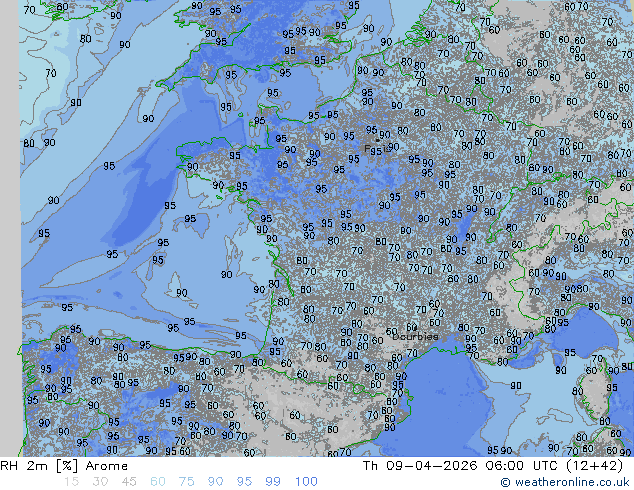This screenshot has width=634, height=490.
Task: Click the Paris city label on map
Action: click(376, 149)
